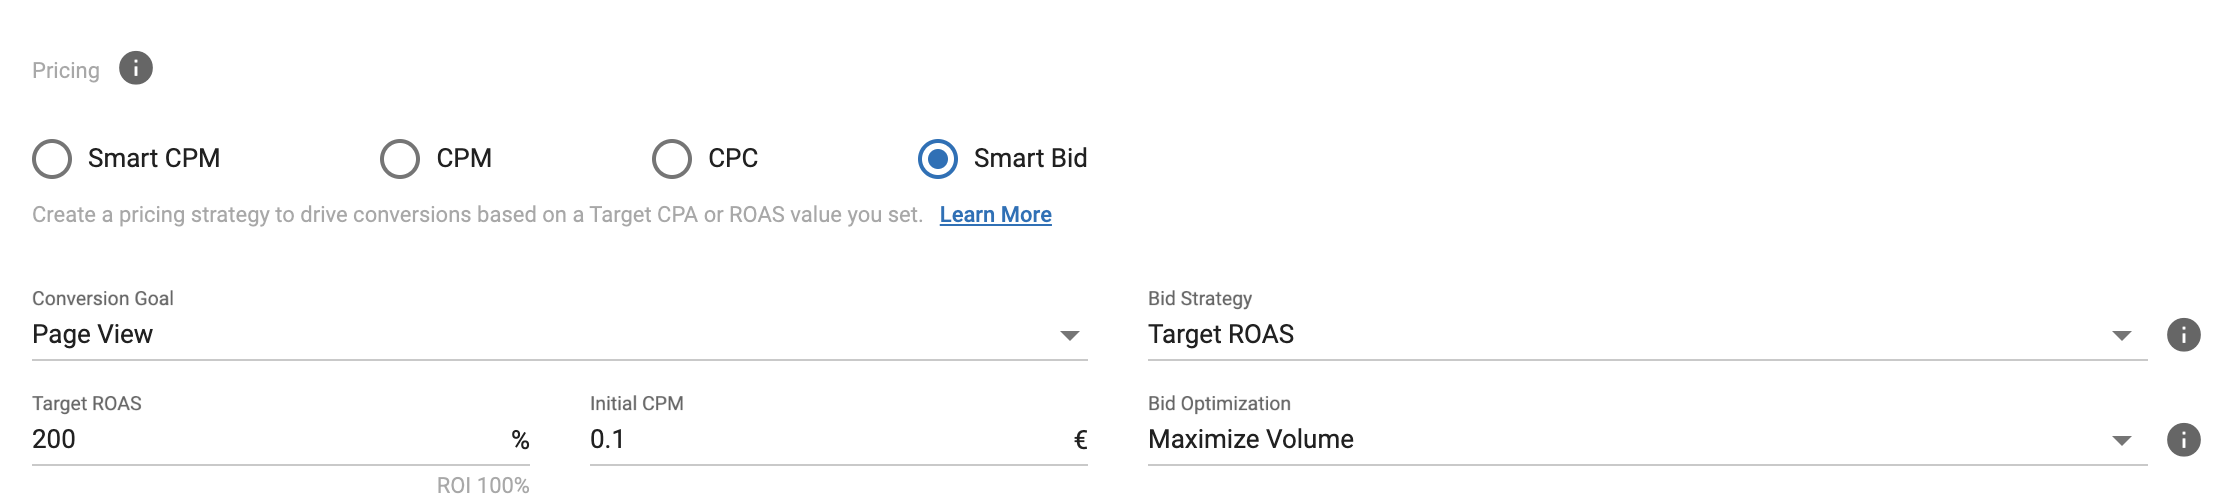The height and width of the screenshot is (502, 2236).
Task: Select the Smart CPM radio button
Action: pyautogui.click(x=52, y=159)
